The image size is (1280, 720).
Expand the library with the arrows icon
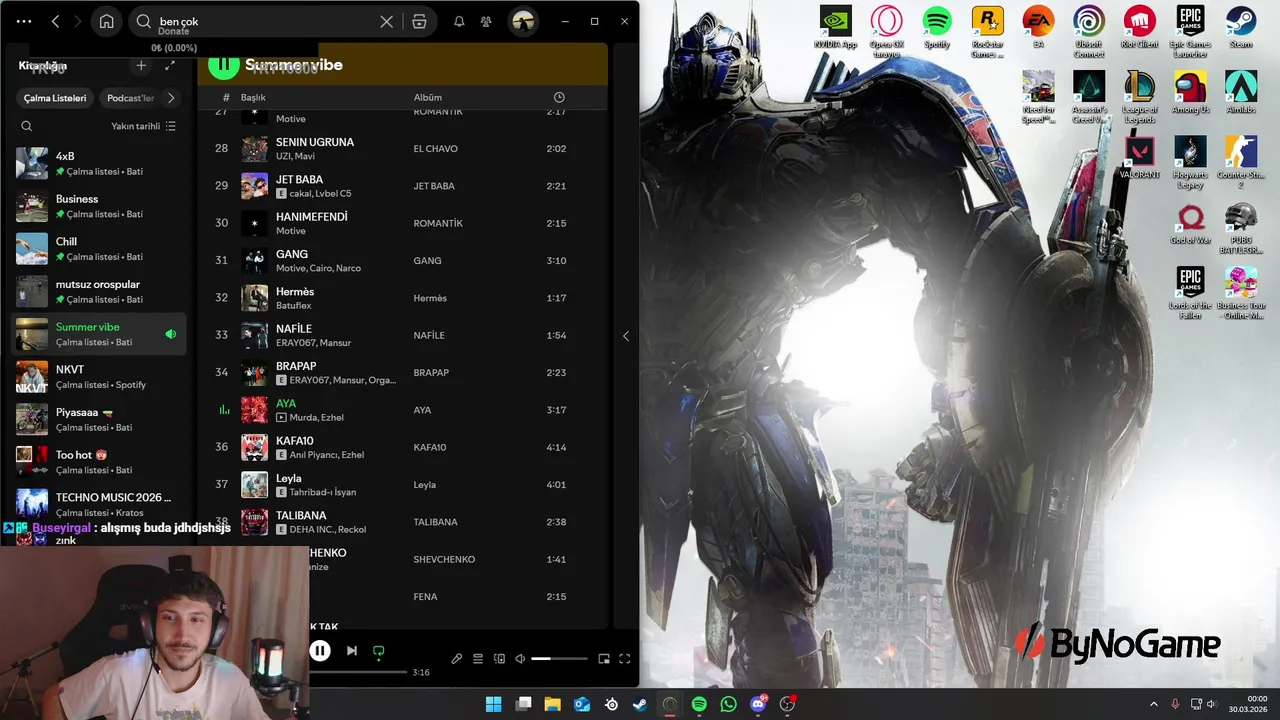pyautogui.click(x=169, y=65)
